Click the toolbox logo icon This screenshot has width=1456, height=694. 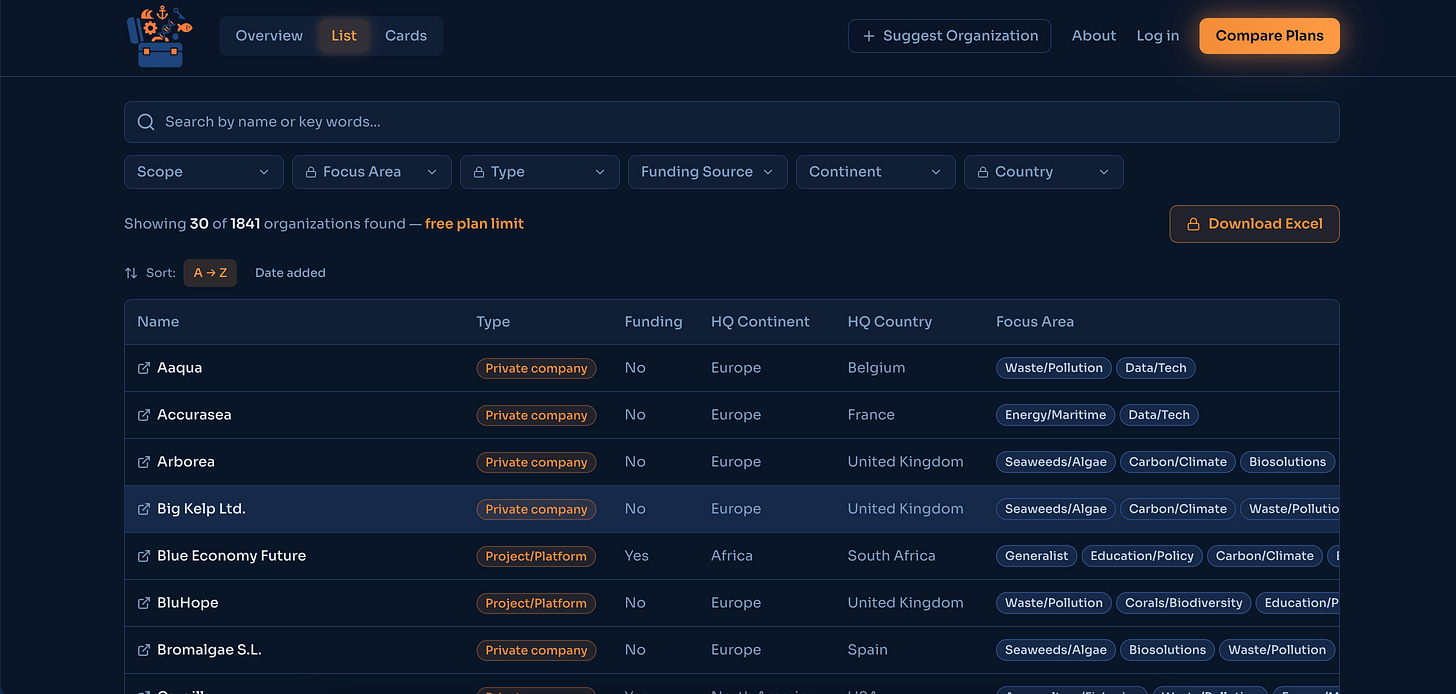click(159, 36)
